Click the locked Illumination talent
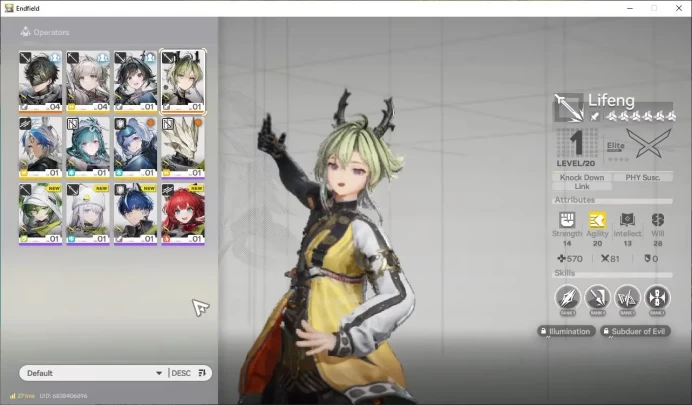The image size is (692, 405). pos(566,331)
